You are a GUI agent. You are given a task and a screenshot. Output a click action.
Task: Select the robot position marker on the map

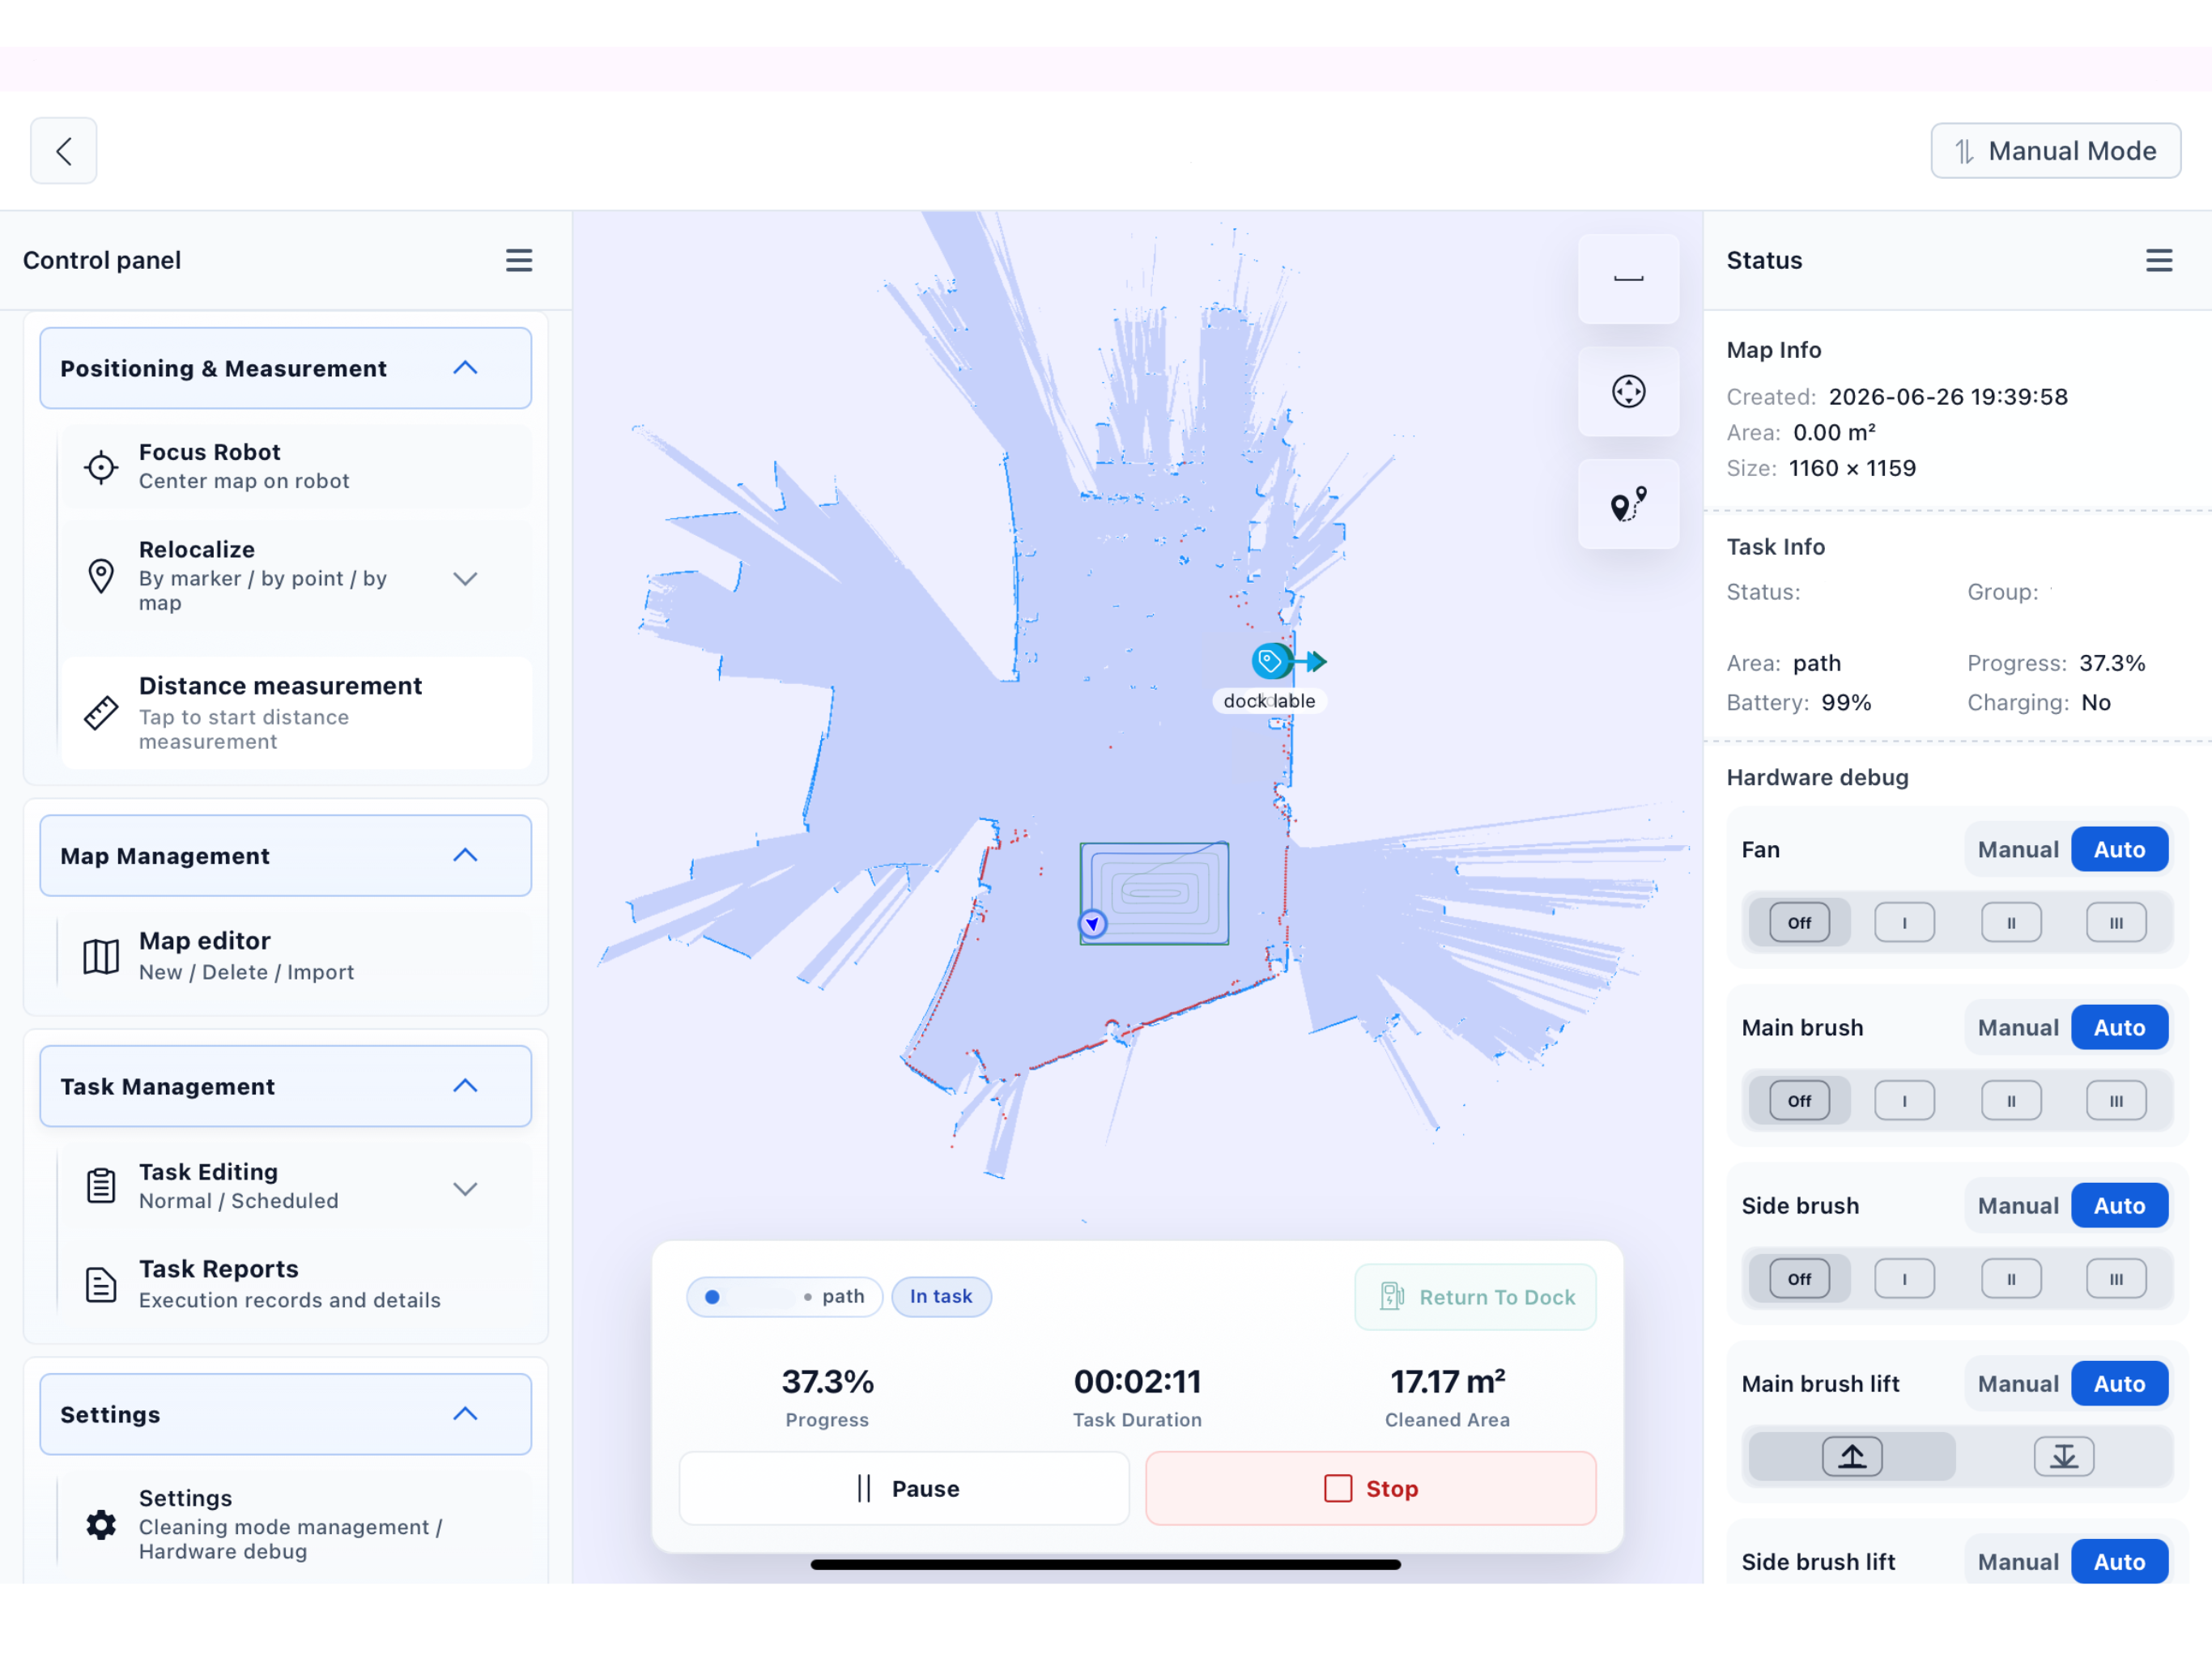click(1093, 924)
